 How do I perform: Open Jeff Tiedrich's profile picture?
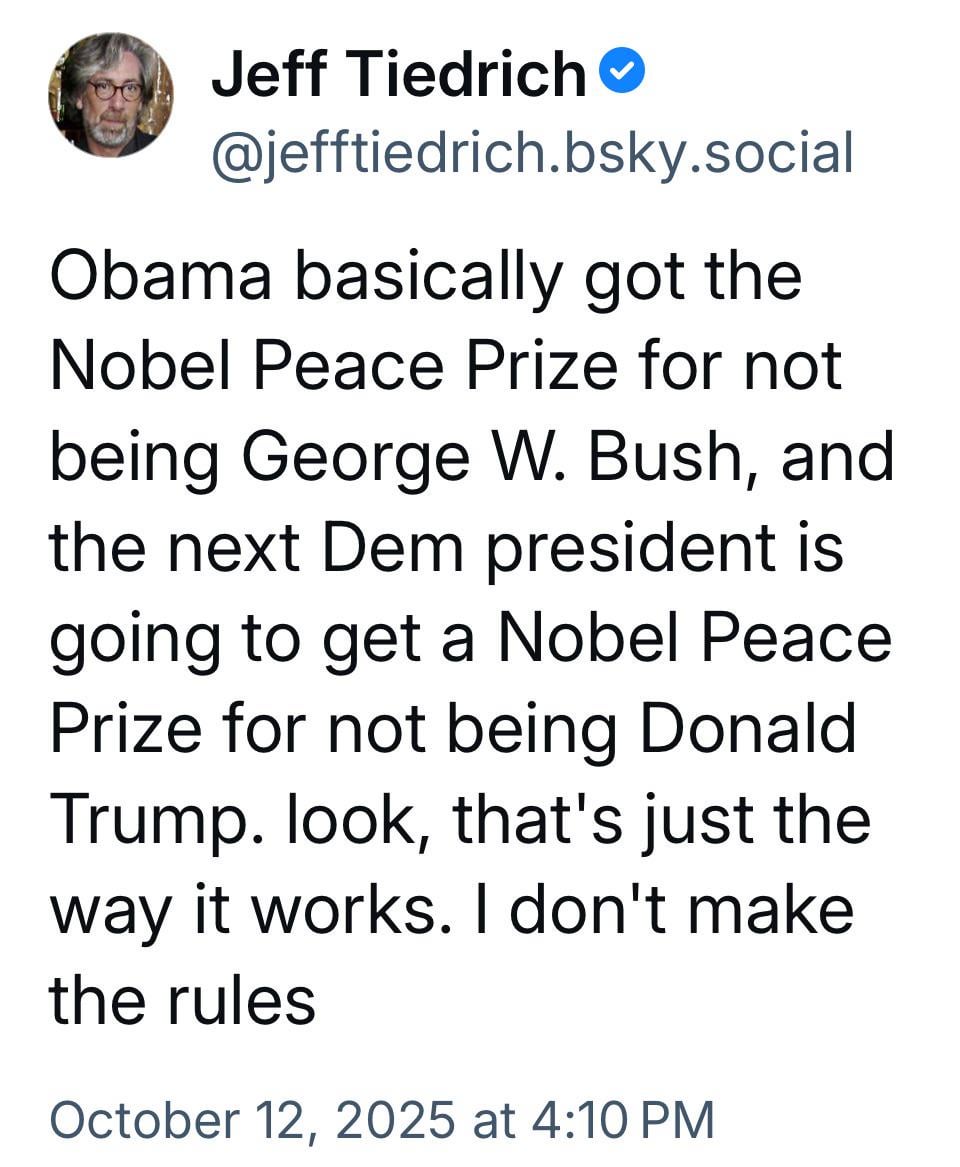[x=110, y=95]
